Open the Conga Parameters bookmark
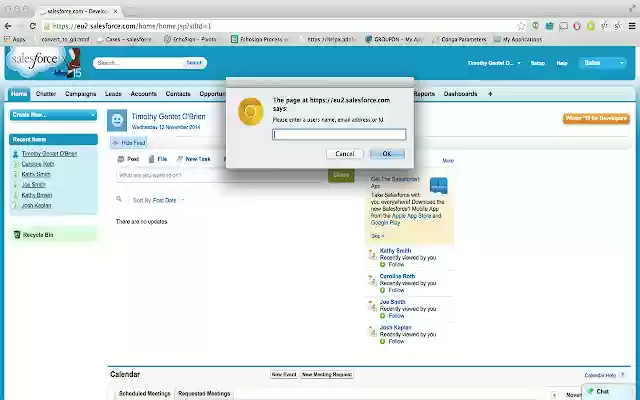The height and width of the screenshot is (400, 640). pos(459,40)
